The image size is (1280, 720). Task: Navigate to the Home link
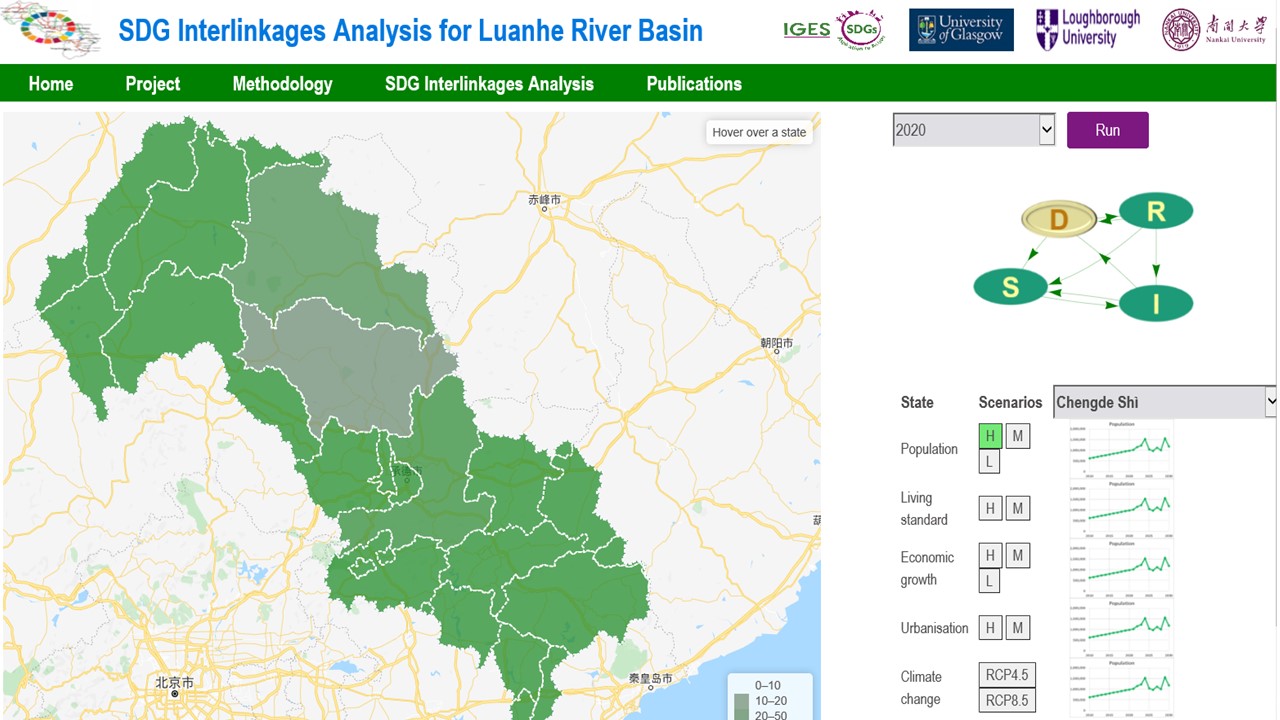click(x=51, y=84)
